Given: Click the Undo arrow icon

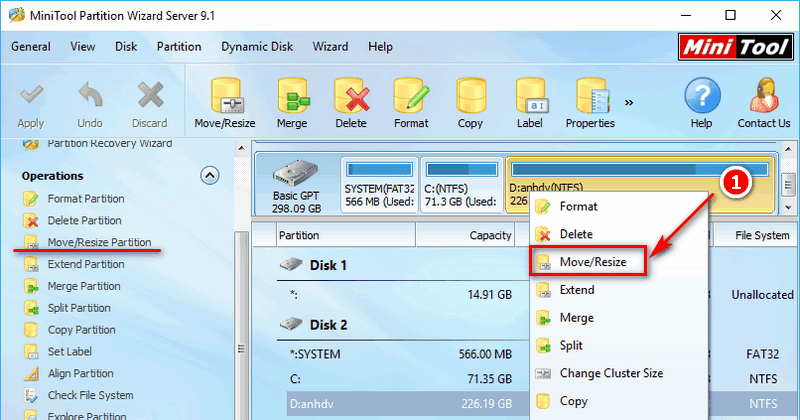Looking at the screenshot, I should (x=90, y=95).
